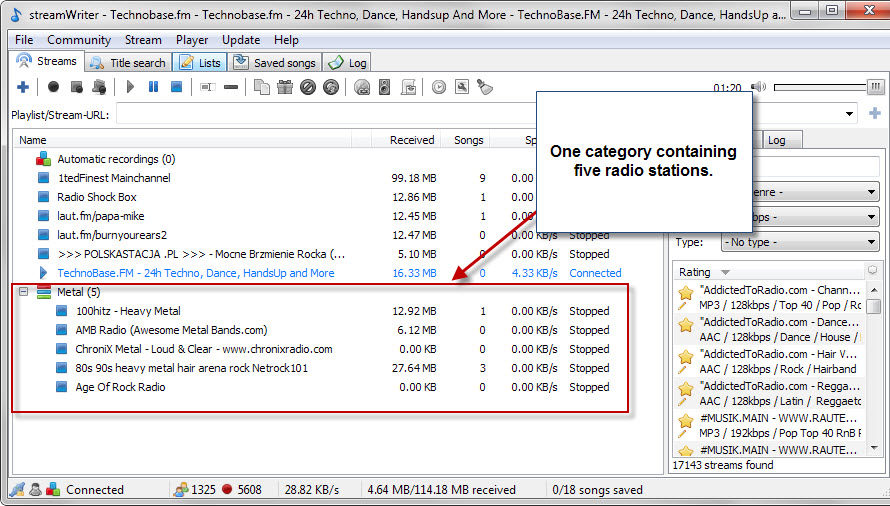Click the loudspeaker box toolbar icon

pyautogui.click(x=385, y=87)
